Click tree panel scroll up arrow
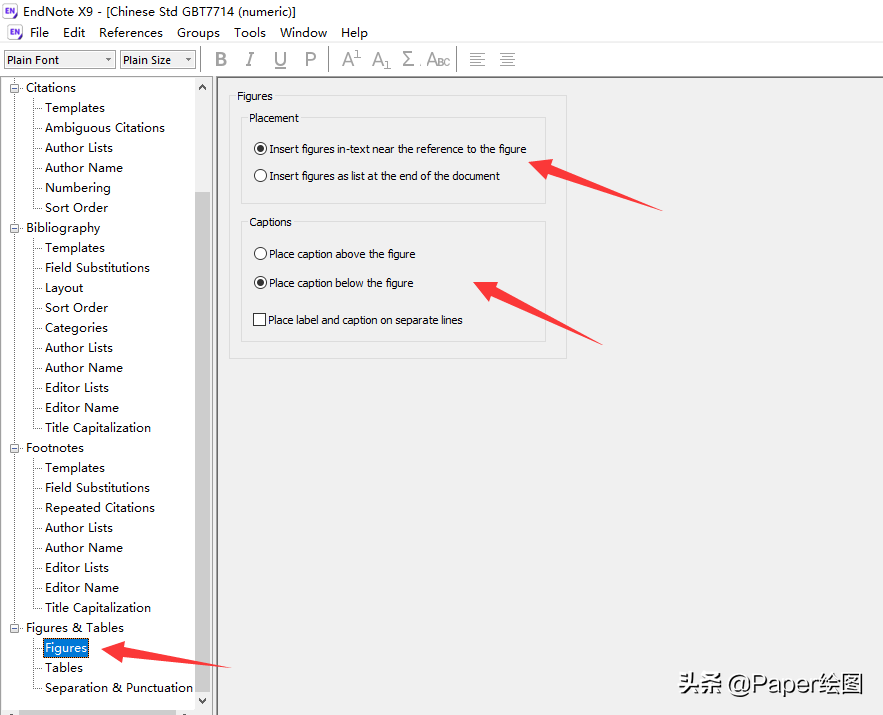 point(203,87)
